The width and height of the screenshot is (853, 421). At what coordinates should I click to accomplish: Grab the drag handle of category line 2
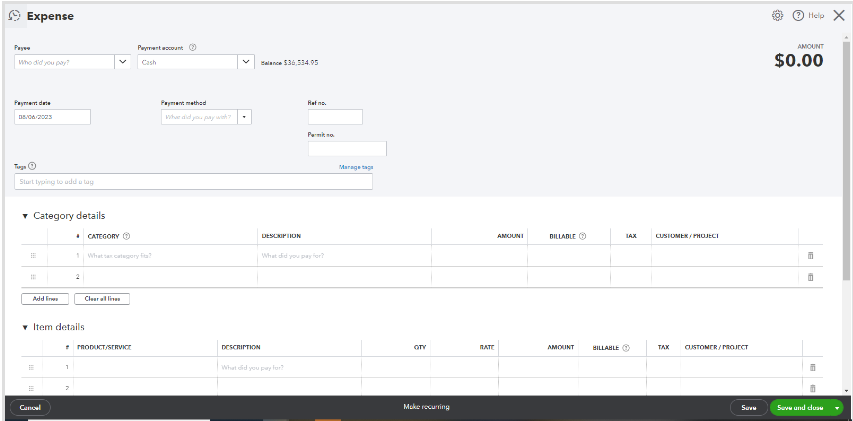[x=33, y=277]
